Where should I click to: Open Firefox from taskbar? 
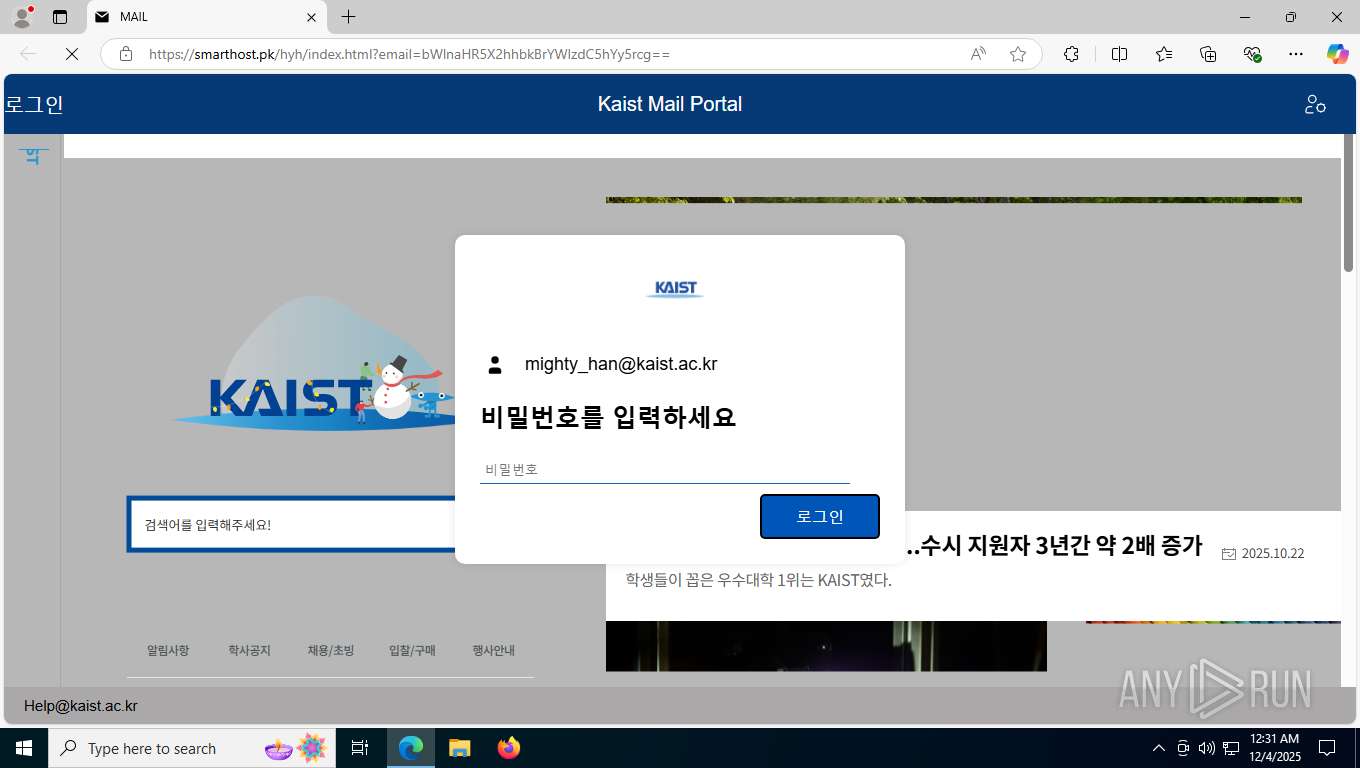click(509, 748)
